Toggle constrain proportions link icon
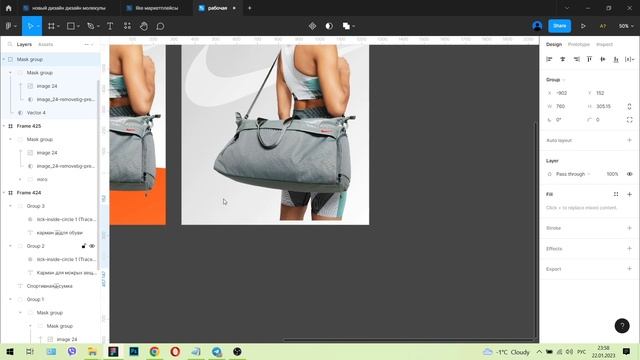The image size is (640, 360). (629, 106)
